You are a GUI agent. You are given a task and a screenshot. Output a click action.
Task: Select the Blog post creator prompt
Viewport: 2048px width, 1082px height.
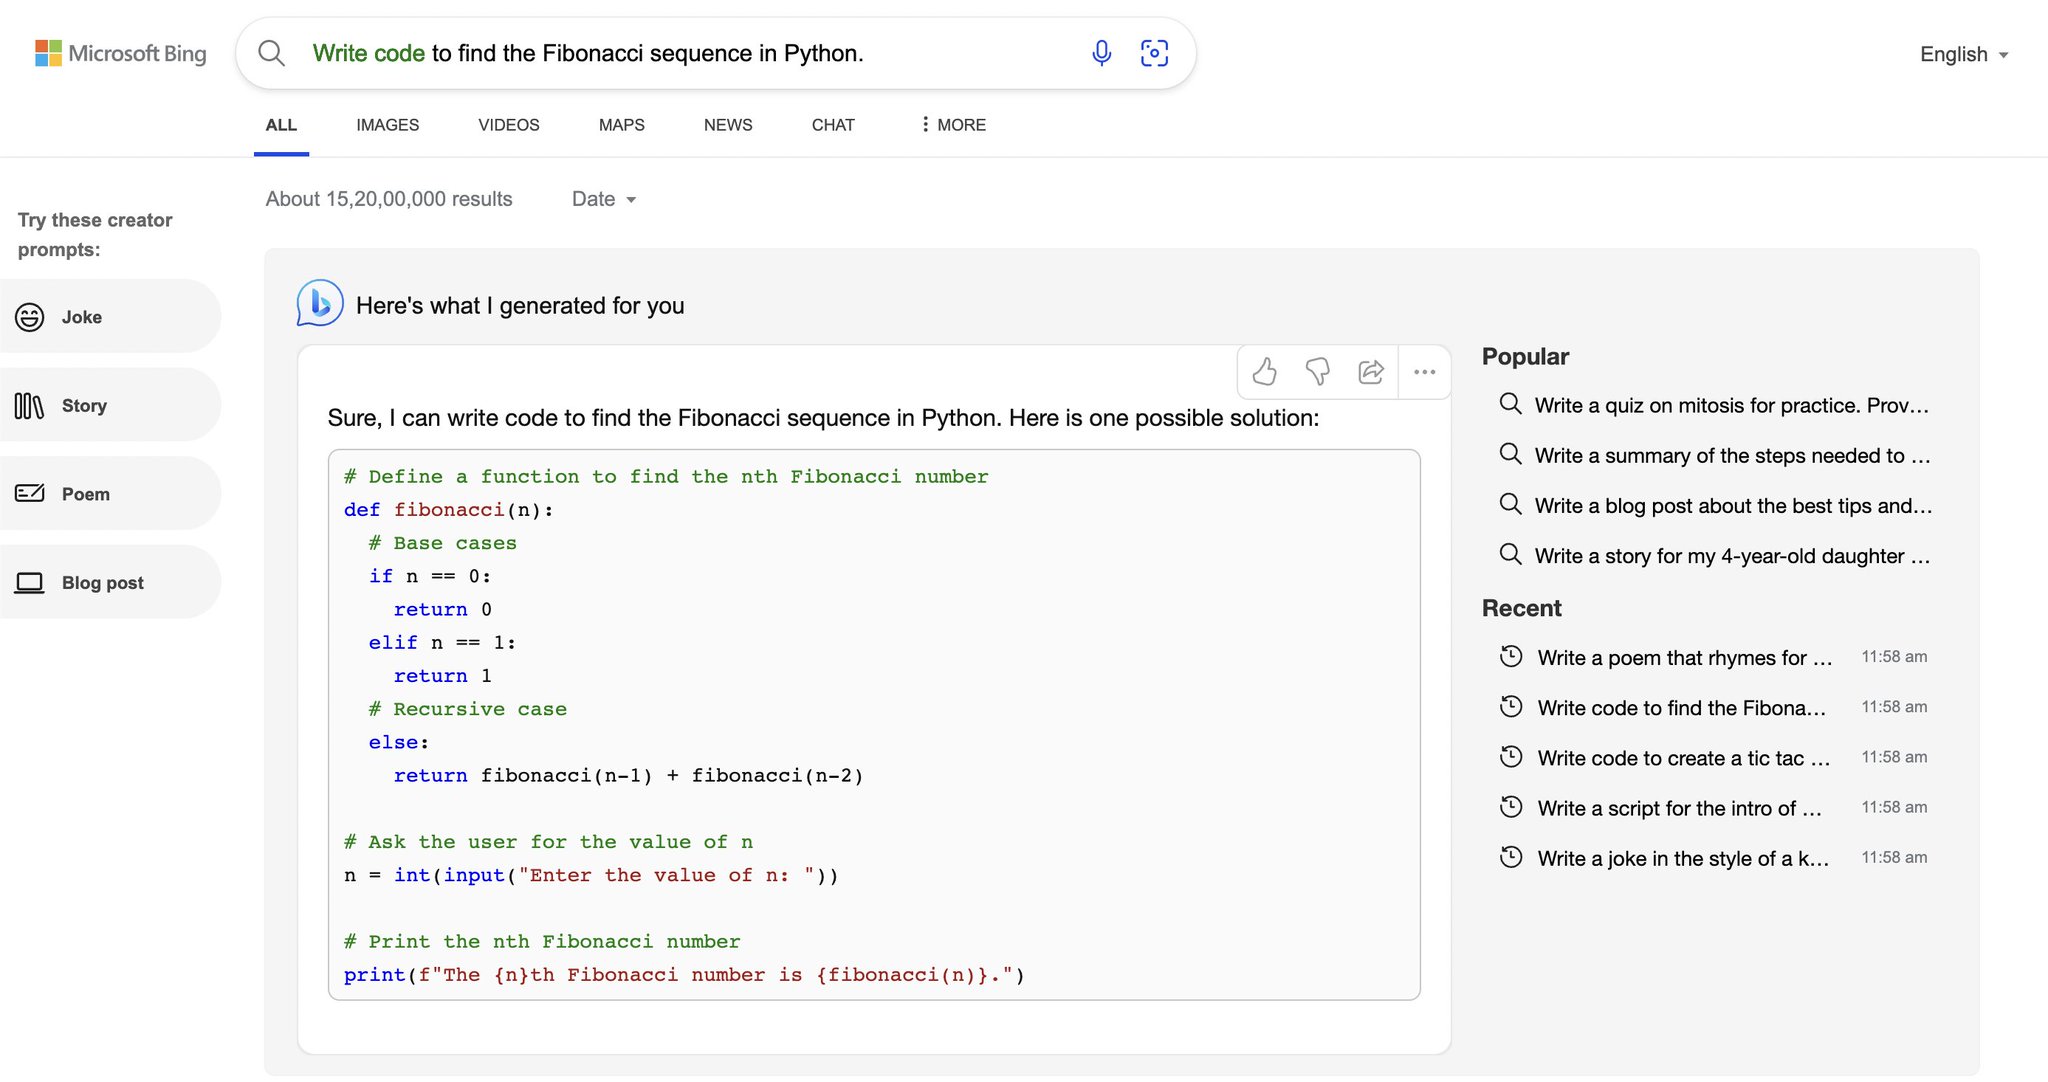coord(108,582)
